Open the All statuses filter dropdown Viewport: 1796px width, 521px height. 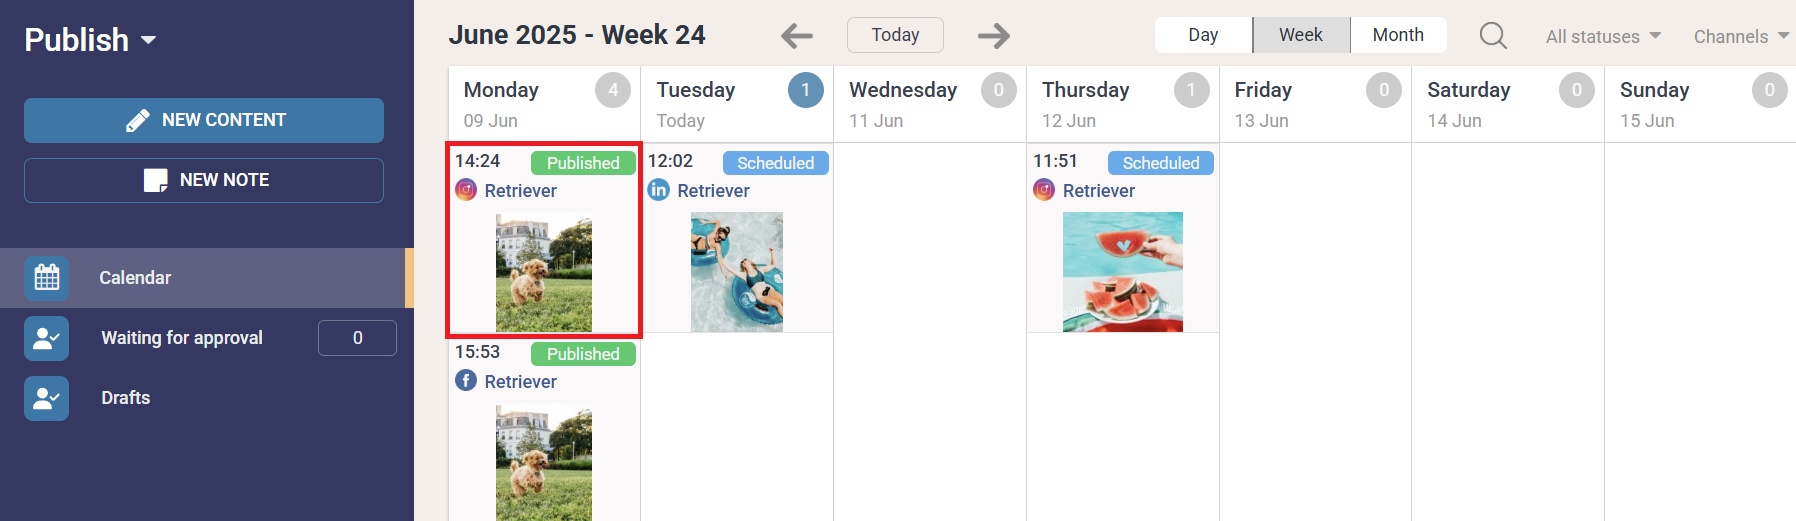pos(1603,36)
